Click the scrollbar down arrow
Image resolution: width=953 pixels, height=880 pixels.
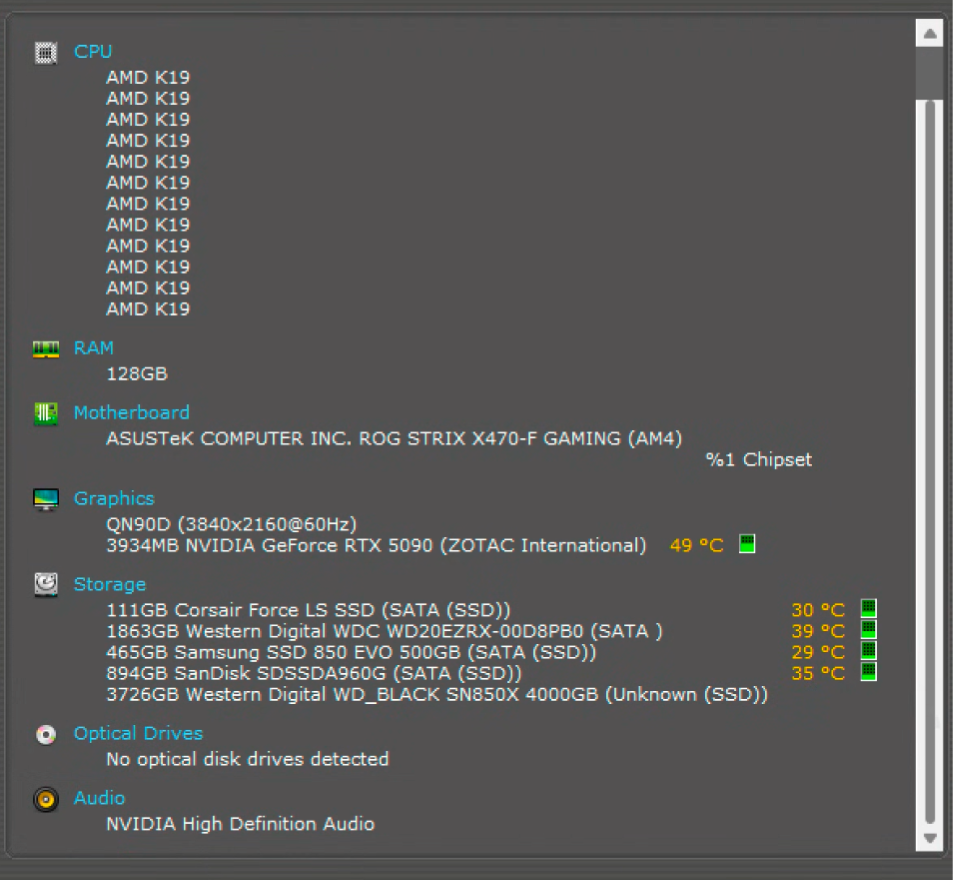(929, 839)
